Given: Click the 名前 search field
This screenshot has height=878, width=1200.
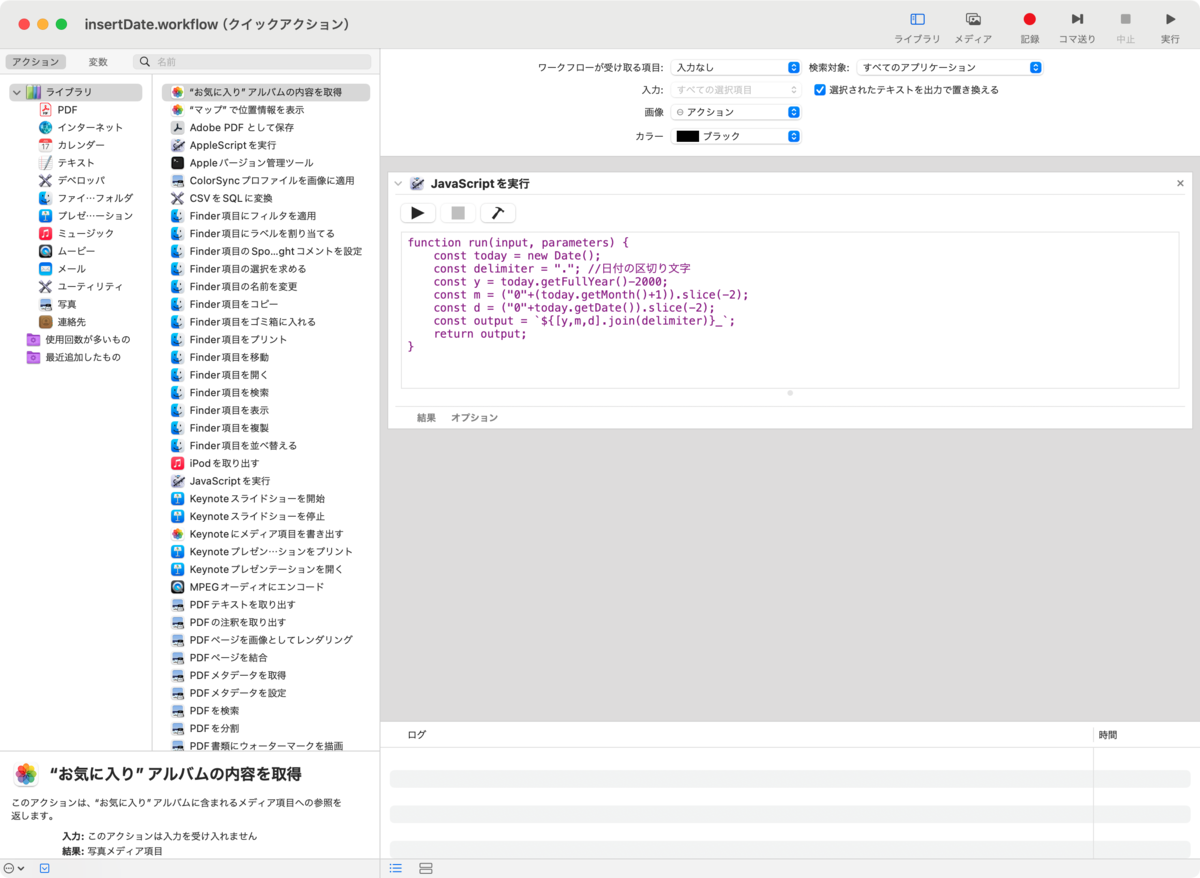Looking at the screenshot, I should (253, 62).
